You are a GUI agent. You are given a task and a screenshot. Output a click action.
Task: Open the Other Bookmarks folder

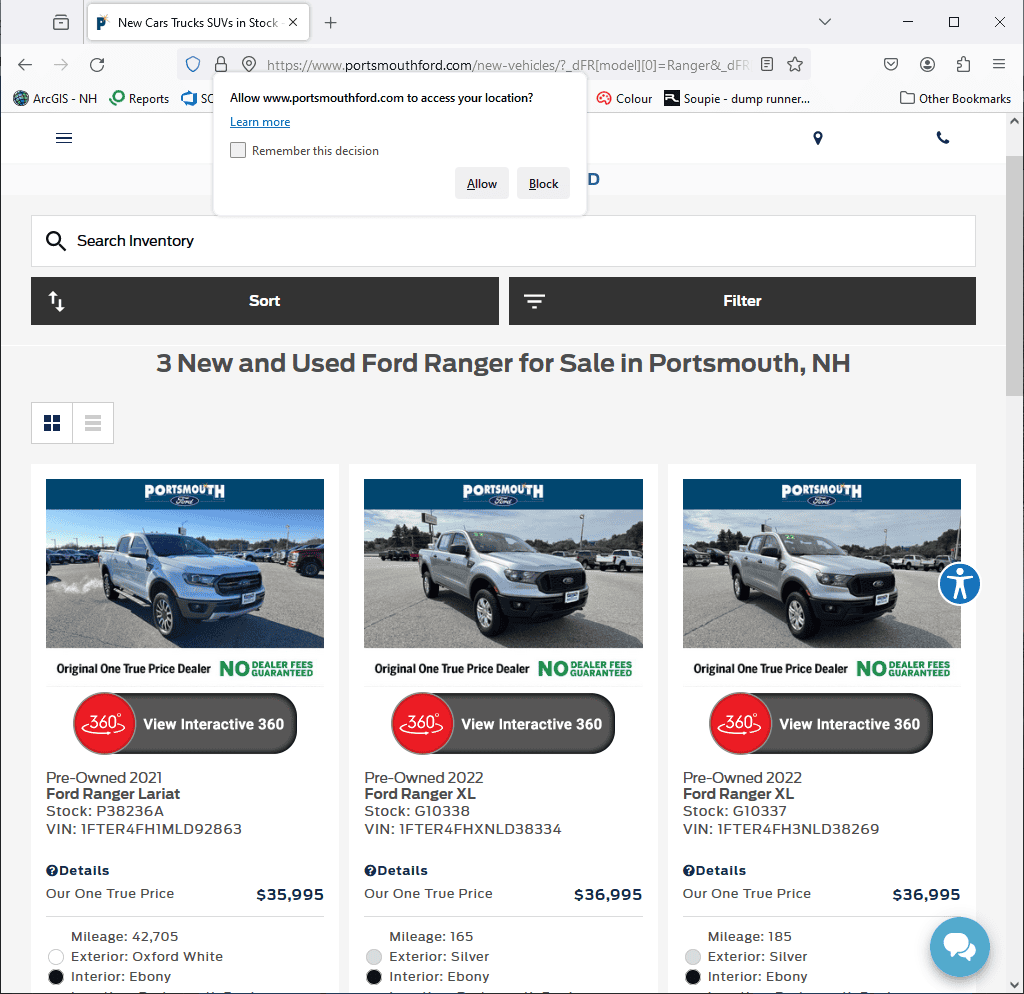click(955, 99)
